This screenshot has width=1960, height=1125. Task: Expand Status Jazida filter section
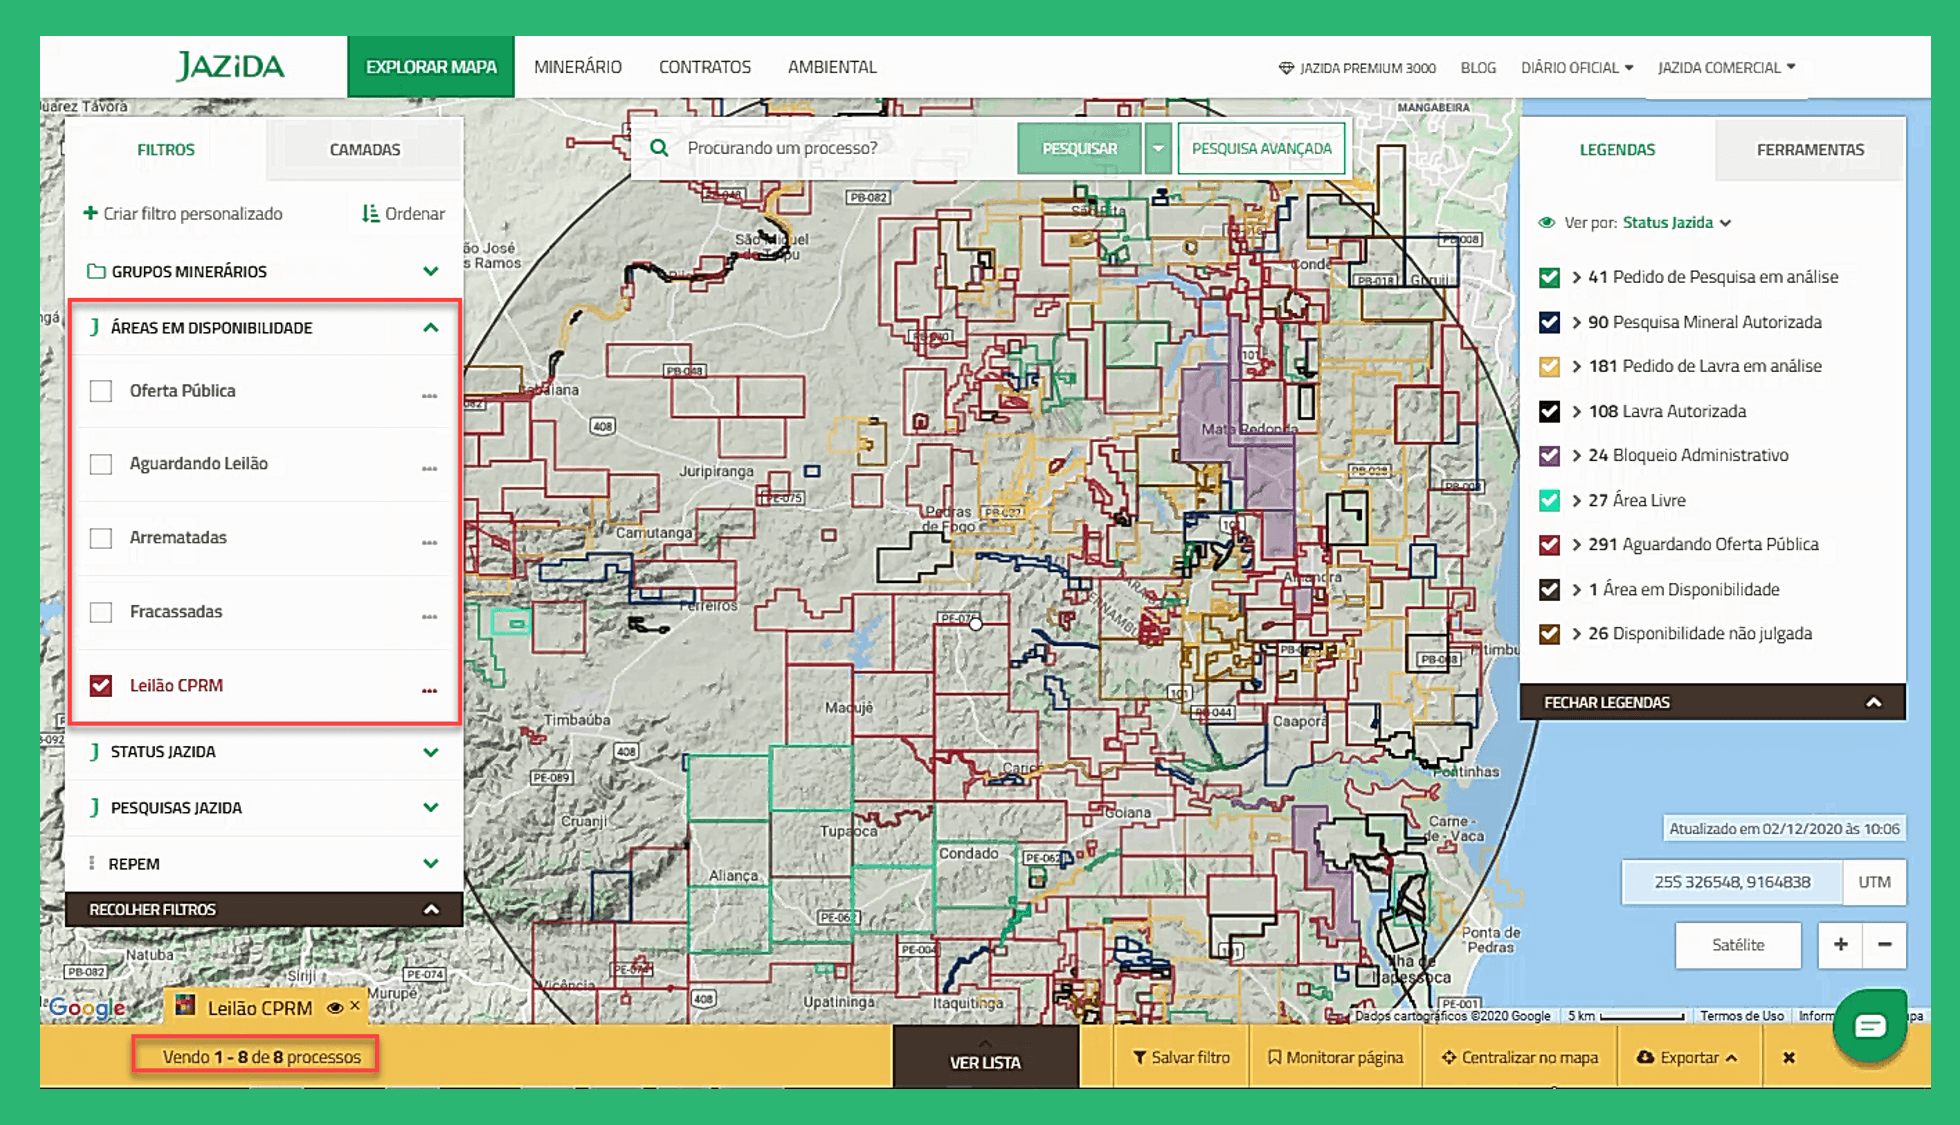coord(431,752)
